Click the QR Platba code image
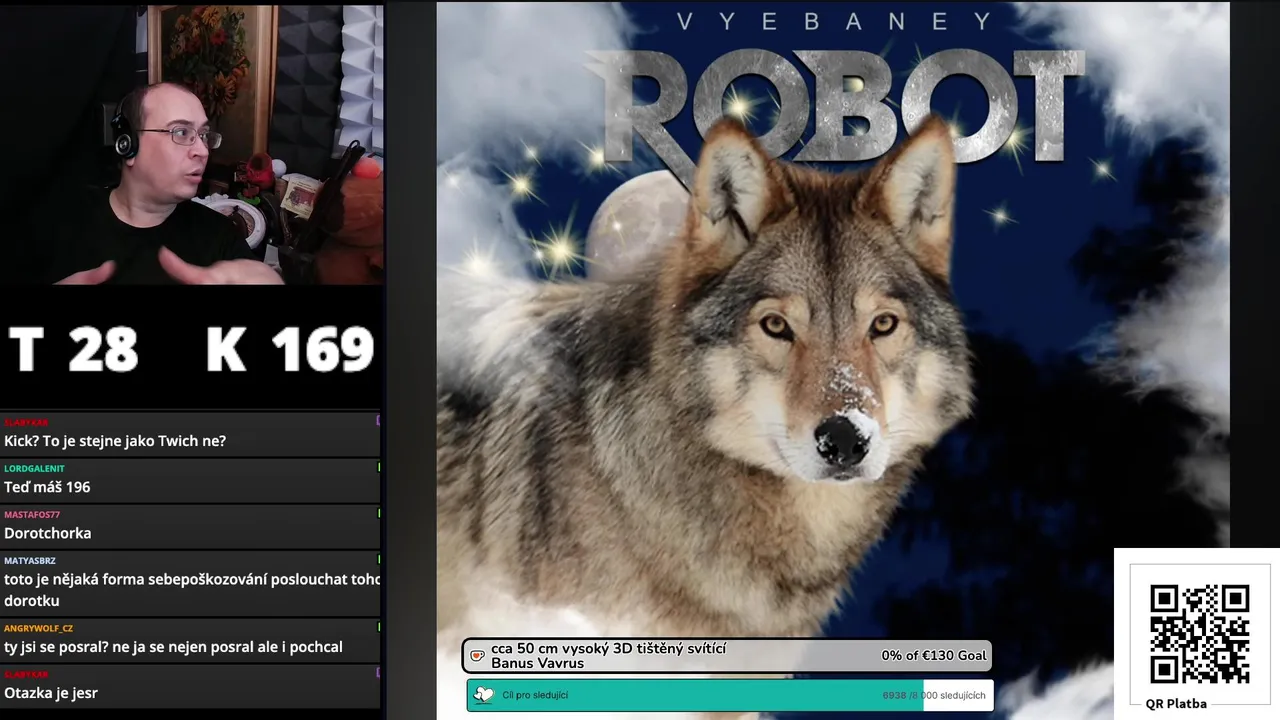 tap(1199, 633)
